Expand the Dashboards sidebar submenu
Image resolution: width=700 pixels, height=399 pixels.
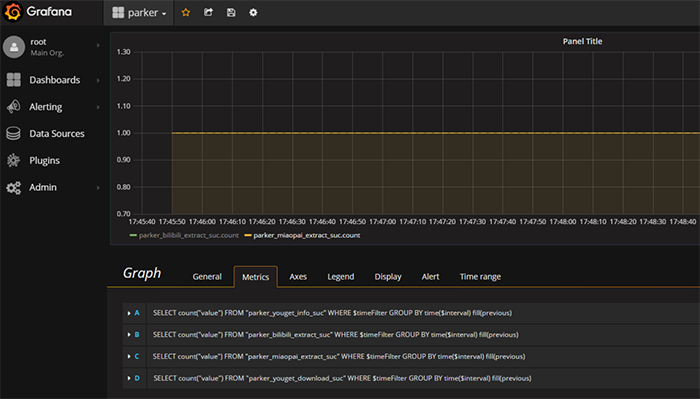pos(98,80)
